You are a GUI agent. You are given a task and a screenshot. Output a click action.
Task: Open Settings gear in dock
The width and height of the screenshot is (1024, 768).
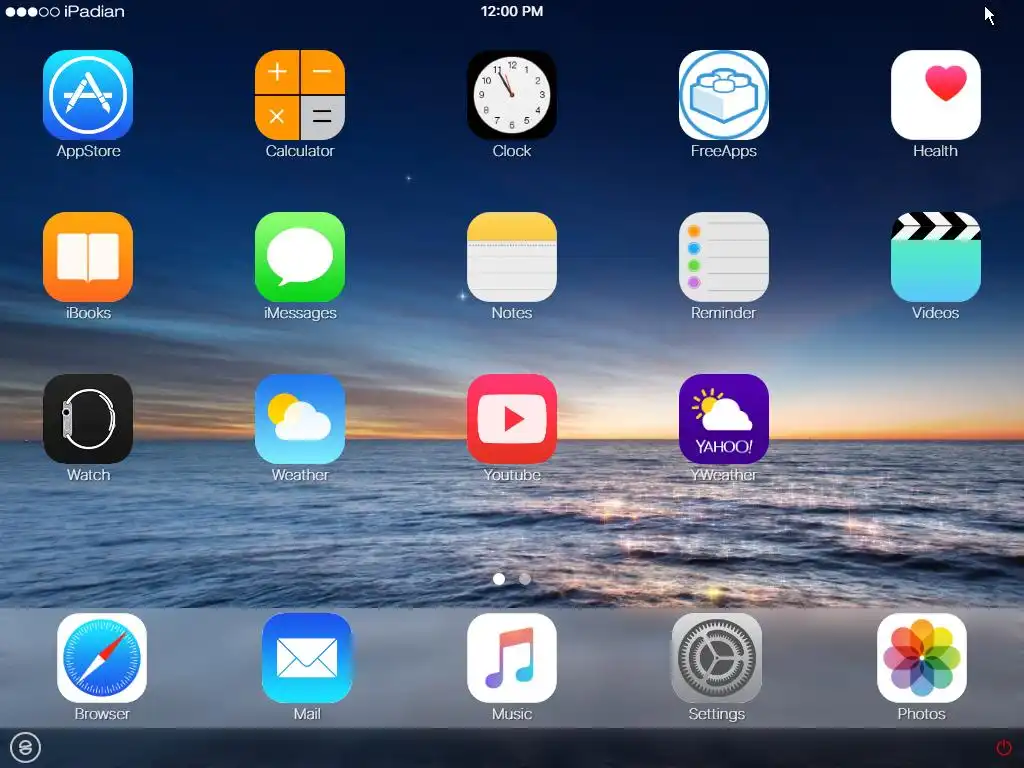tap(716, 658)
